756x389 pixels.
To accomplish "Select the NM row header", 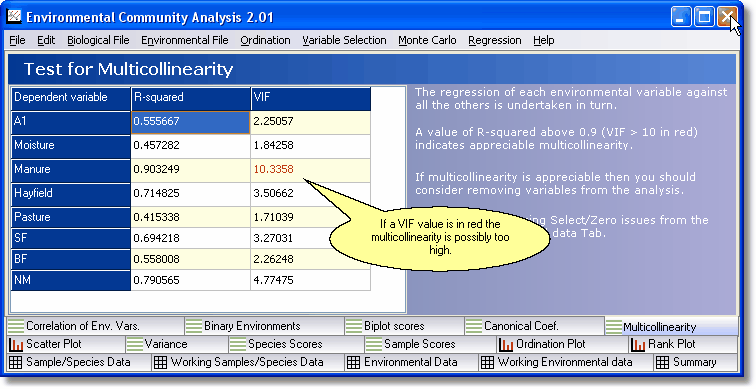I will pos(71,281).
